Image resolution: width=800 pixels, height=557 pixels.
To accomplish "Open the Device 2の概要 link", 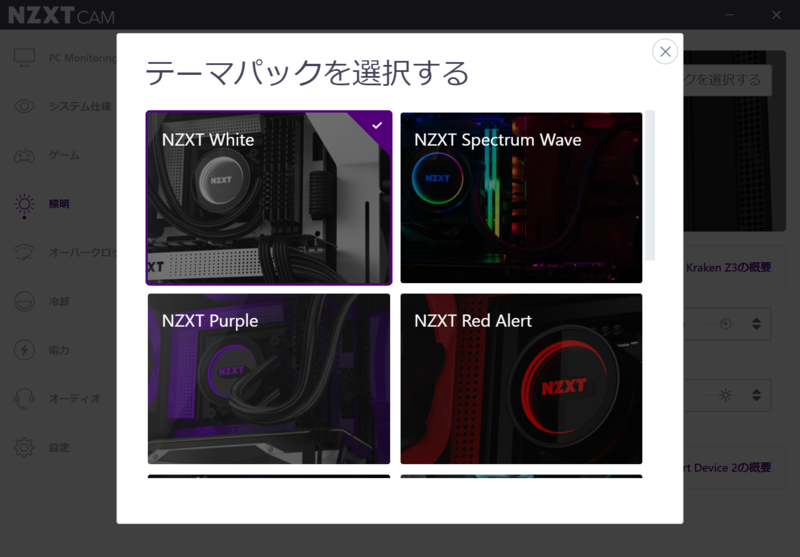I will pyautogui.click(x=727, y=468).
